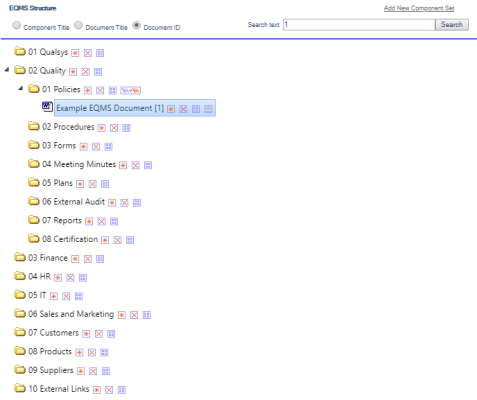Select the Document ID radio button

pos(136,25)
